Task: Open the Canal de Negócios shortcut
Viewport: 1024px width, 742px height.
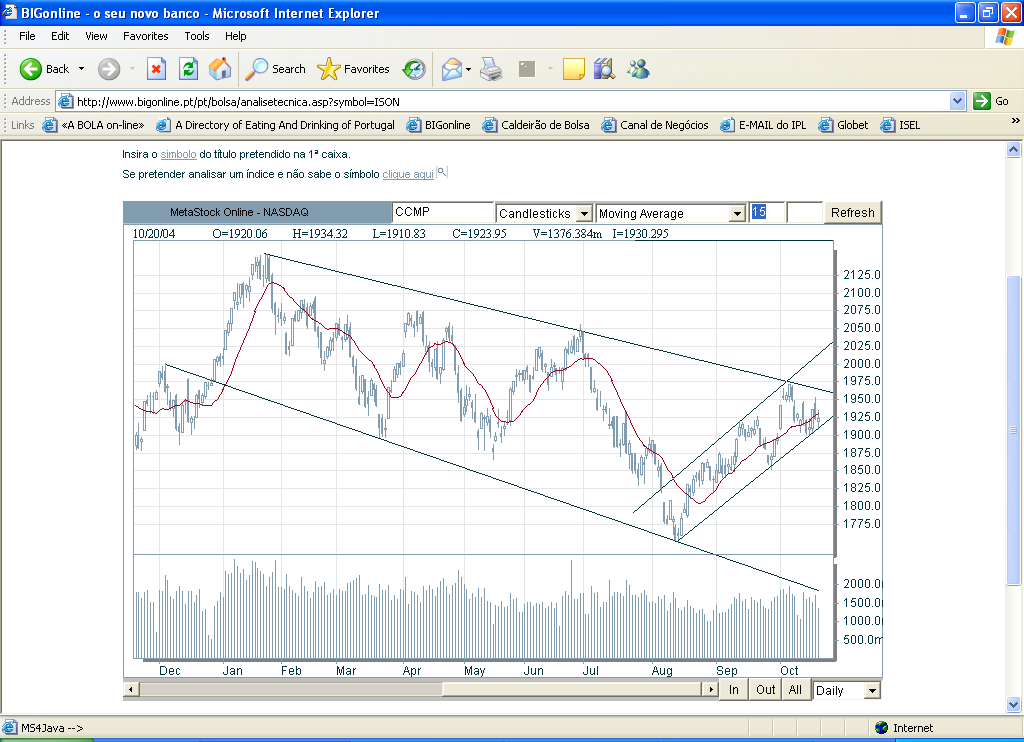Action: tap(655, 125)
